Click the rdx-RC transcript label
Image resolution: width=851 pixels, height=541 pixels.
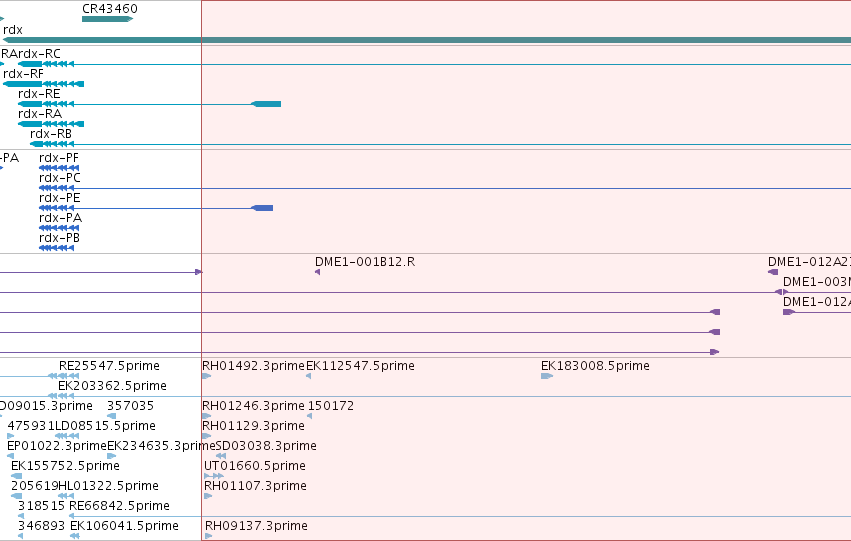[39, 54]
